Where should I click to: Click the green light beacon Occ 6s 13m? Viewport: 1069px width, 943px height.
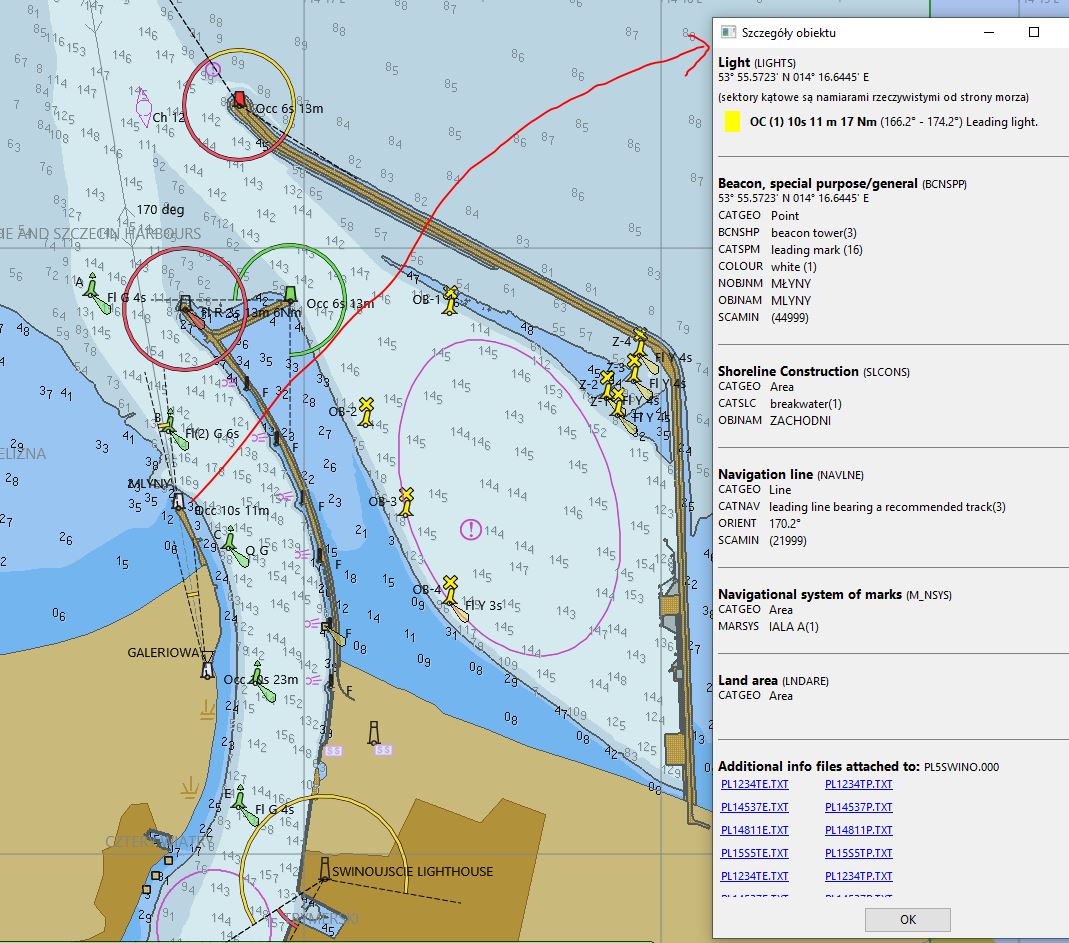click(x=290, y=294)
